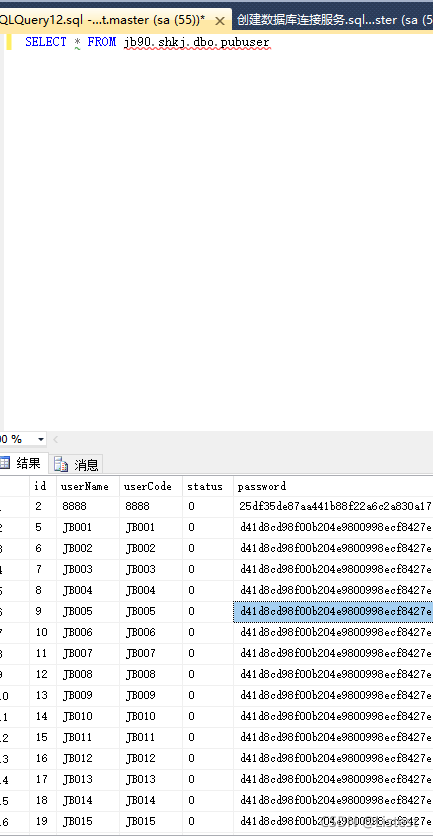
Task: Select userCode cell JB007
Action: pyautogui.click(x=151, y=653)
